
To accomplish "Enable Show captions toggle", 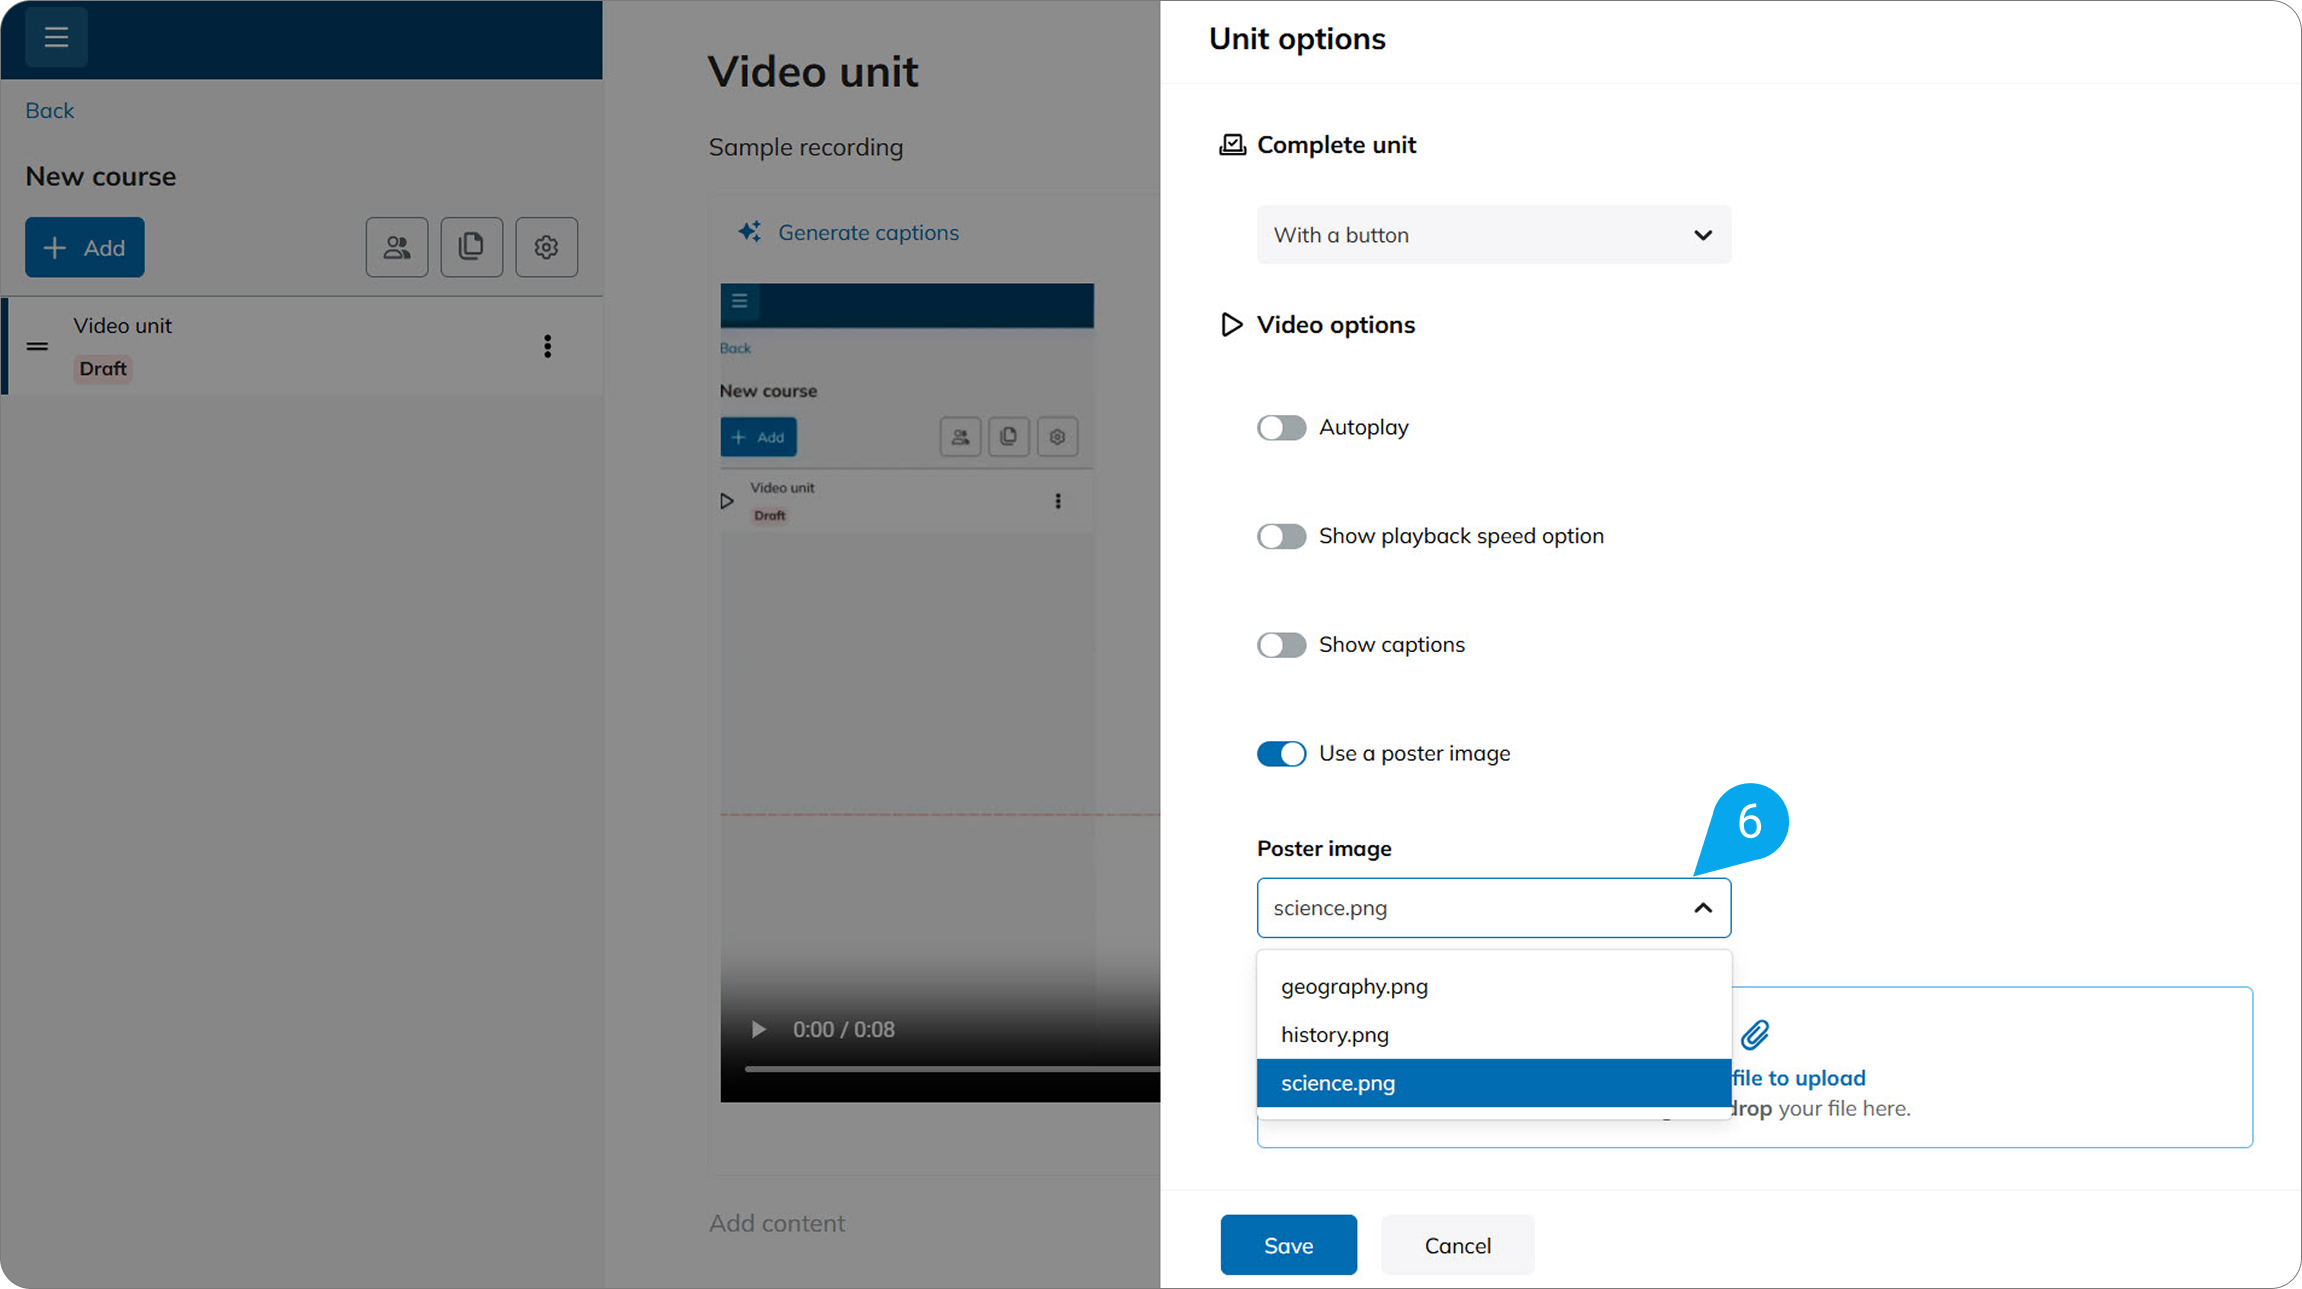I will point(1281,645).
